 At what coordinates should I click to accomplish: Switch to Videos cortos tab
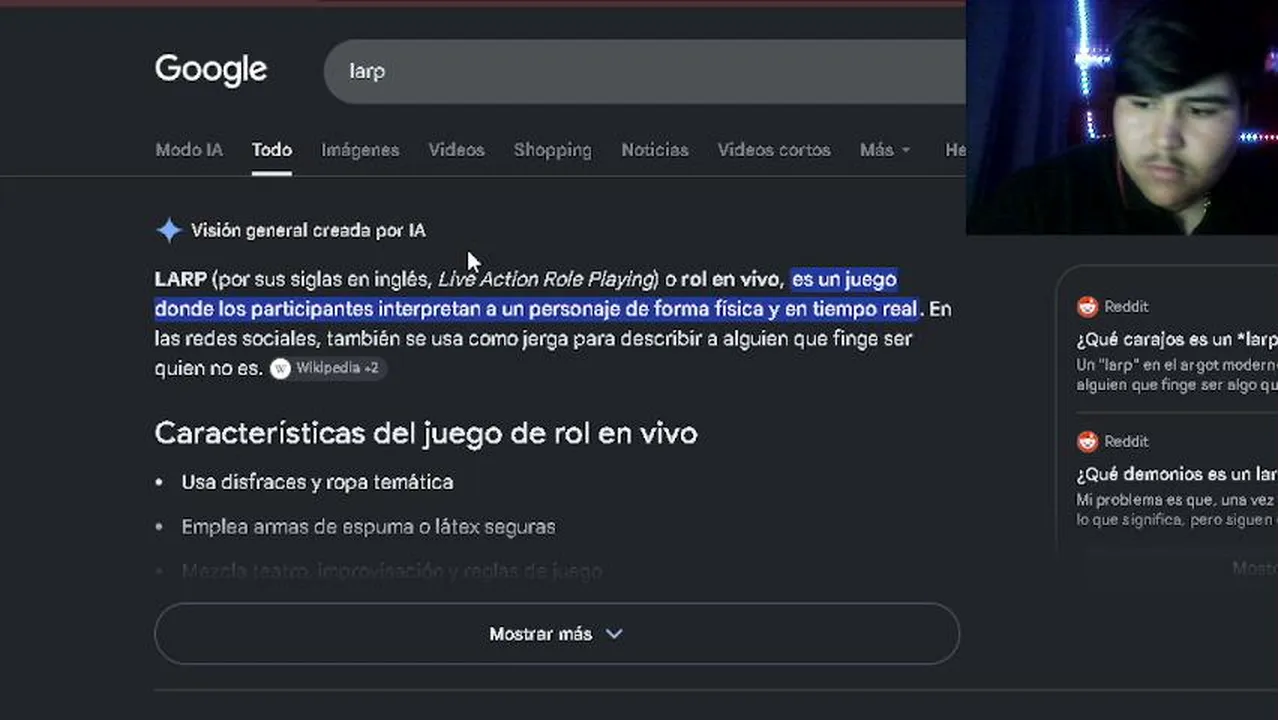point(774,150)
